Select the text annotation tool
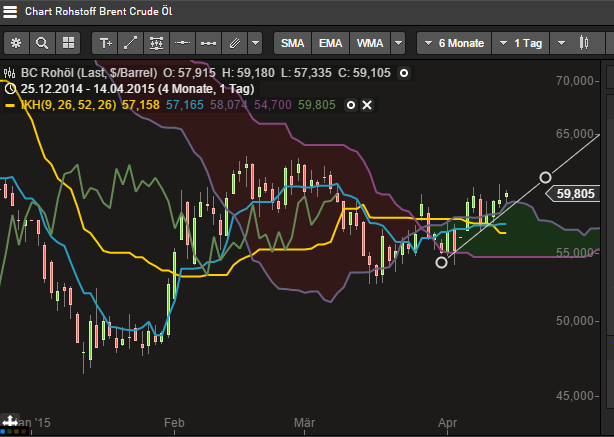The height and width of the screenshot is (437, 614). point(105,44)
